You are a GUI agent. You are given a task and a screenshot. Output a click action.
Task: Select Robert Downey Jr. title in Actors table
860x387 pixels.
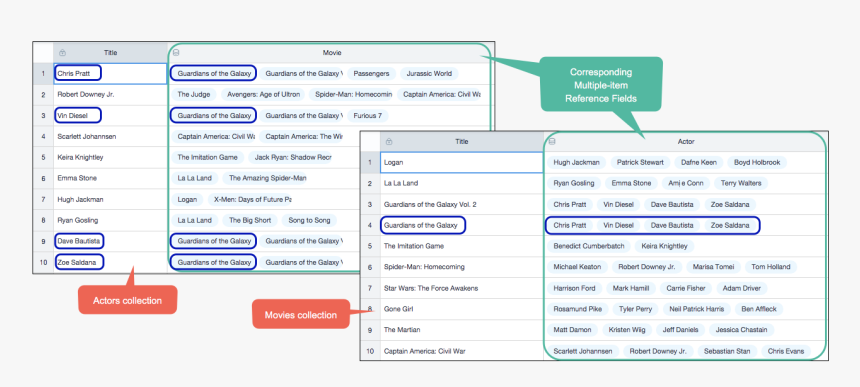point(86,94)
